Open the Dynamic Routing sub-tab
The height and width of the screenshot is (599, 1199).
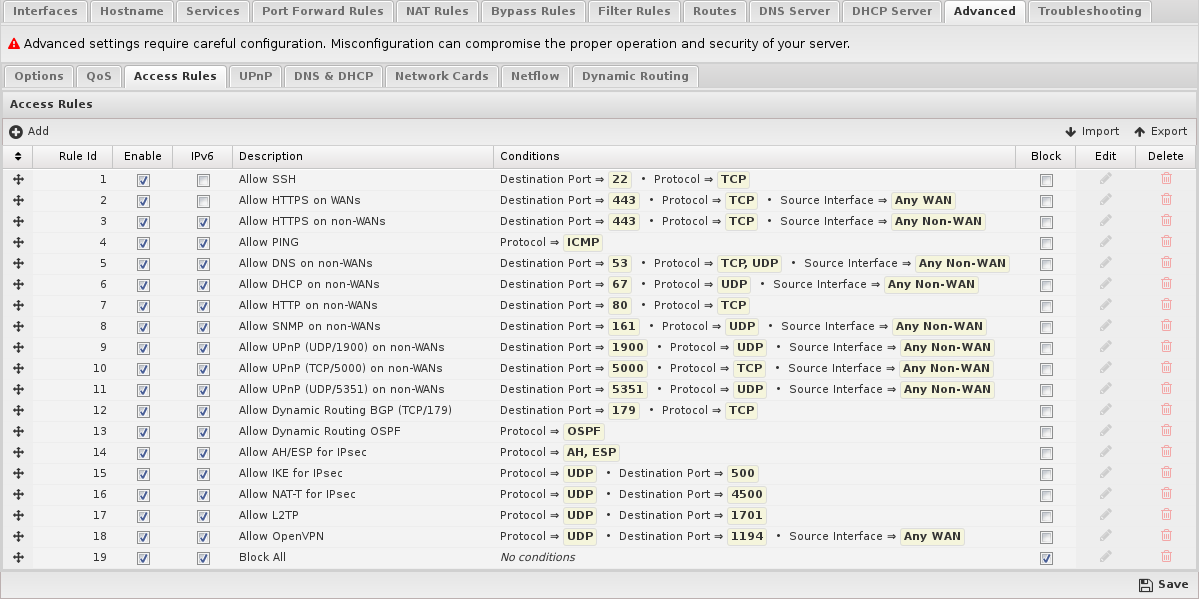pos(635,77)
